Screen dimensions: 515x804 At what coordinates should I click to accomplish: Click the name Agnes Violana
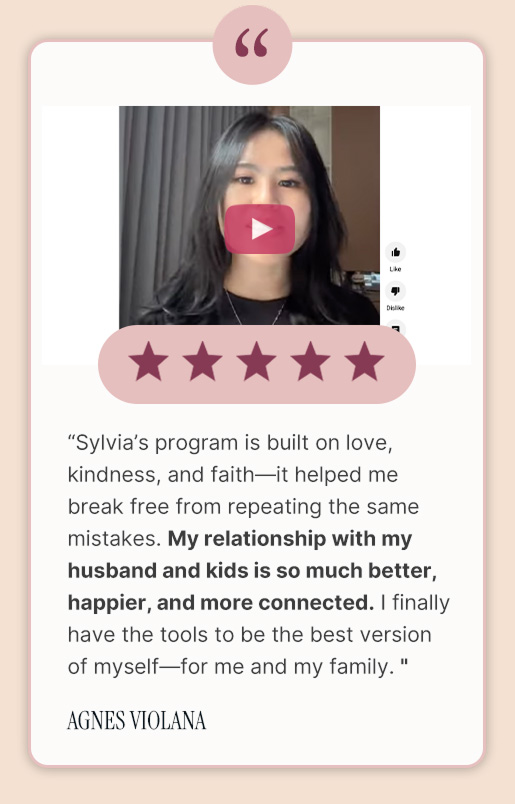(x=136, y=720)
